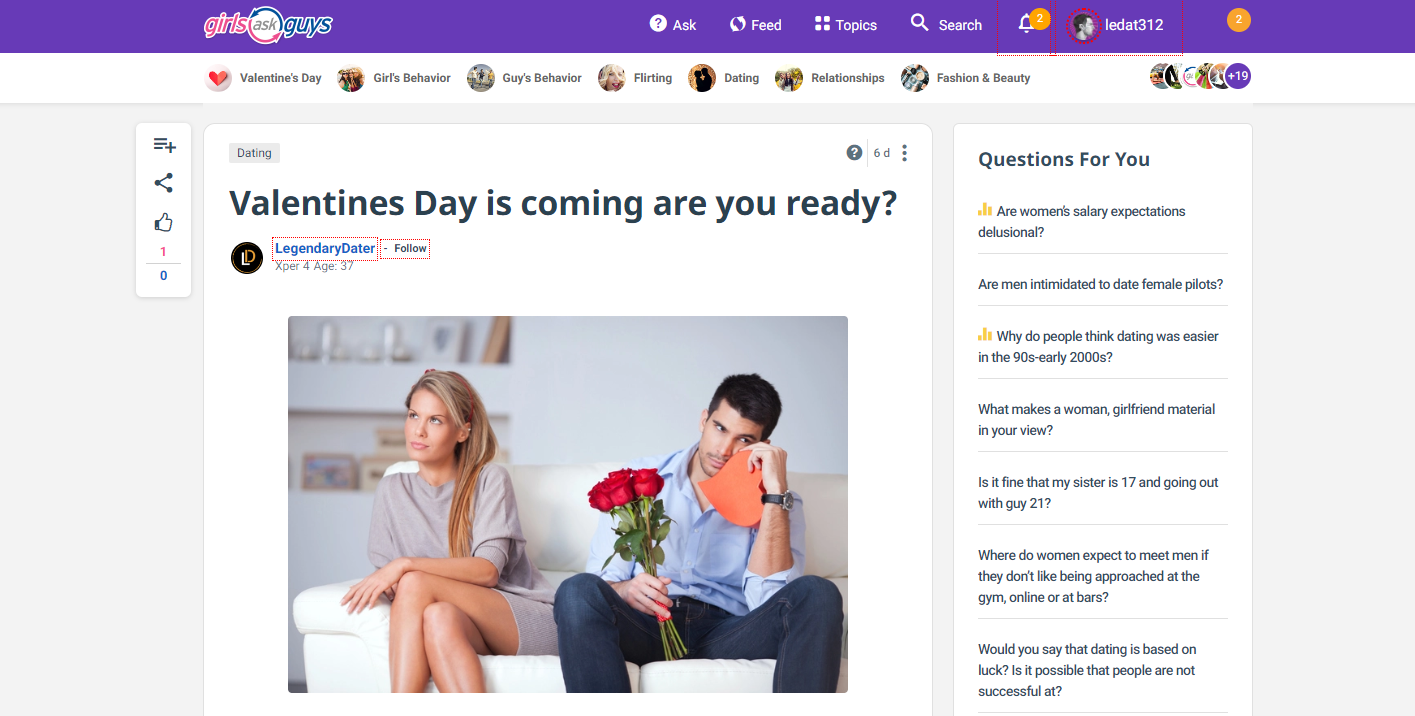Select the Dating topic in topic bar
1415x716 pixels.
724,78
